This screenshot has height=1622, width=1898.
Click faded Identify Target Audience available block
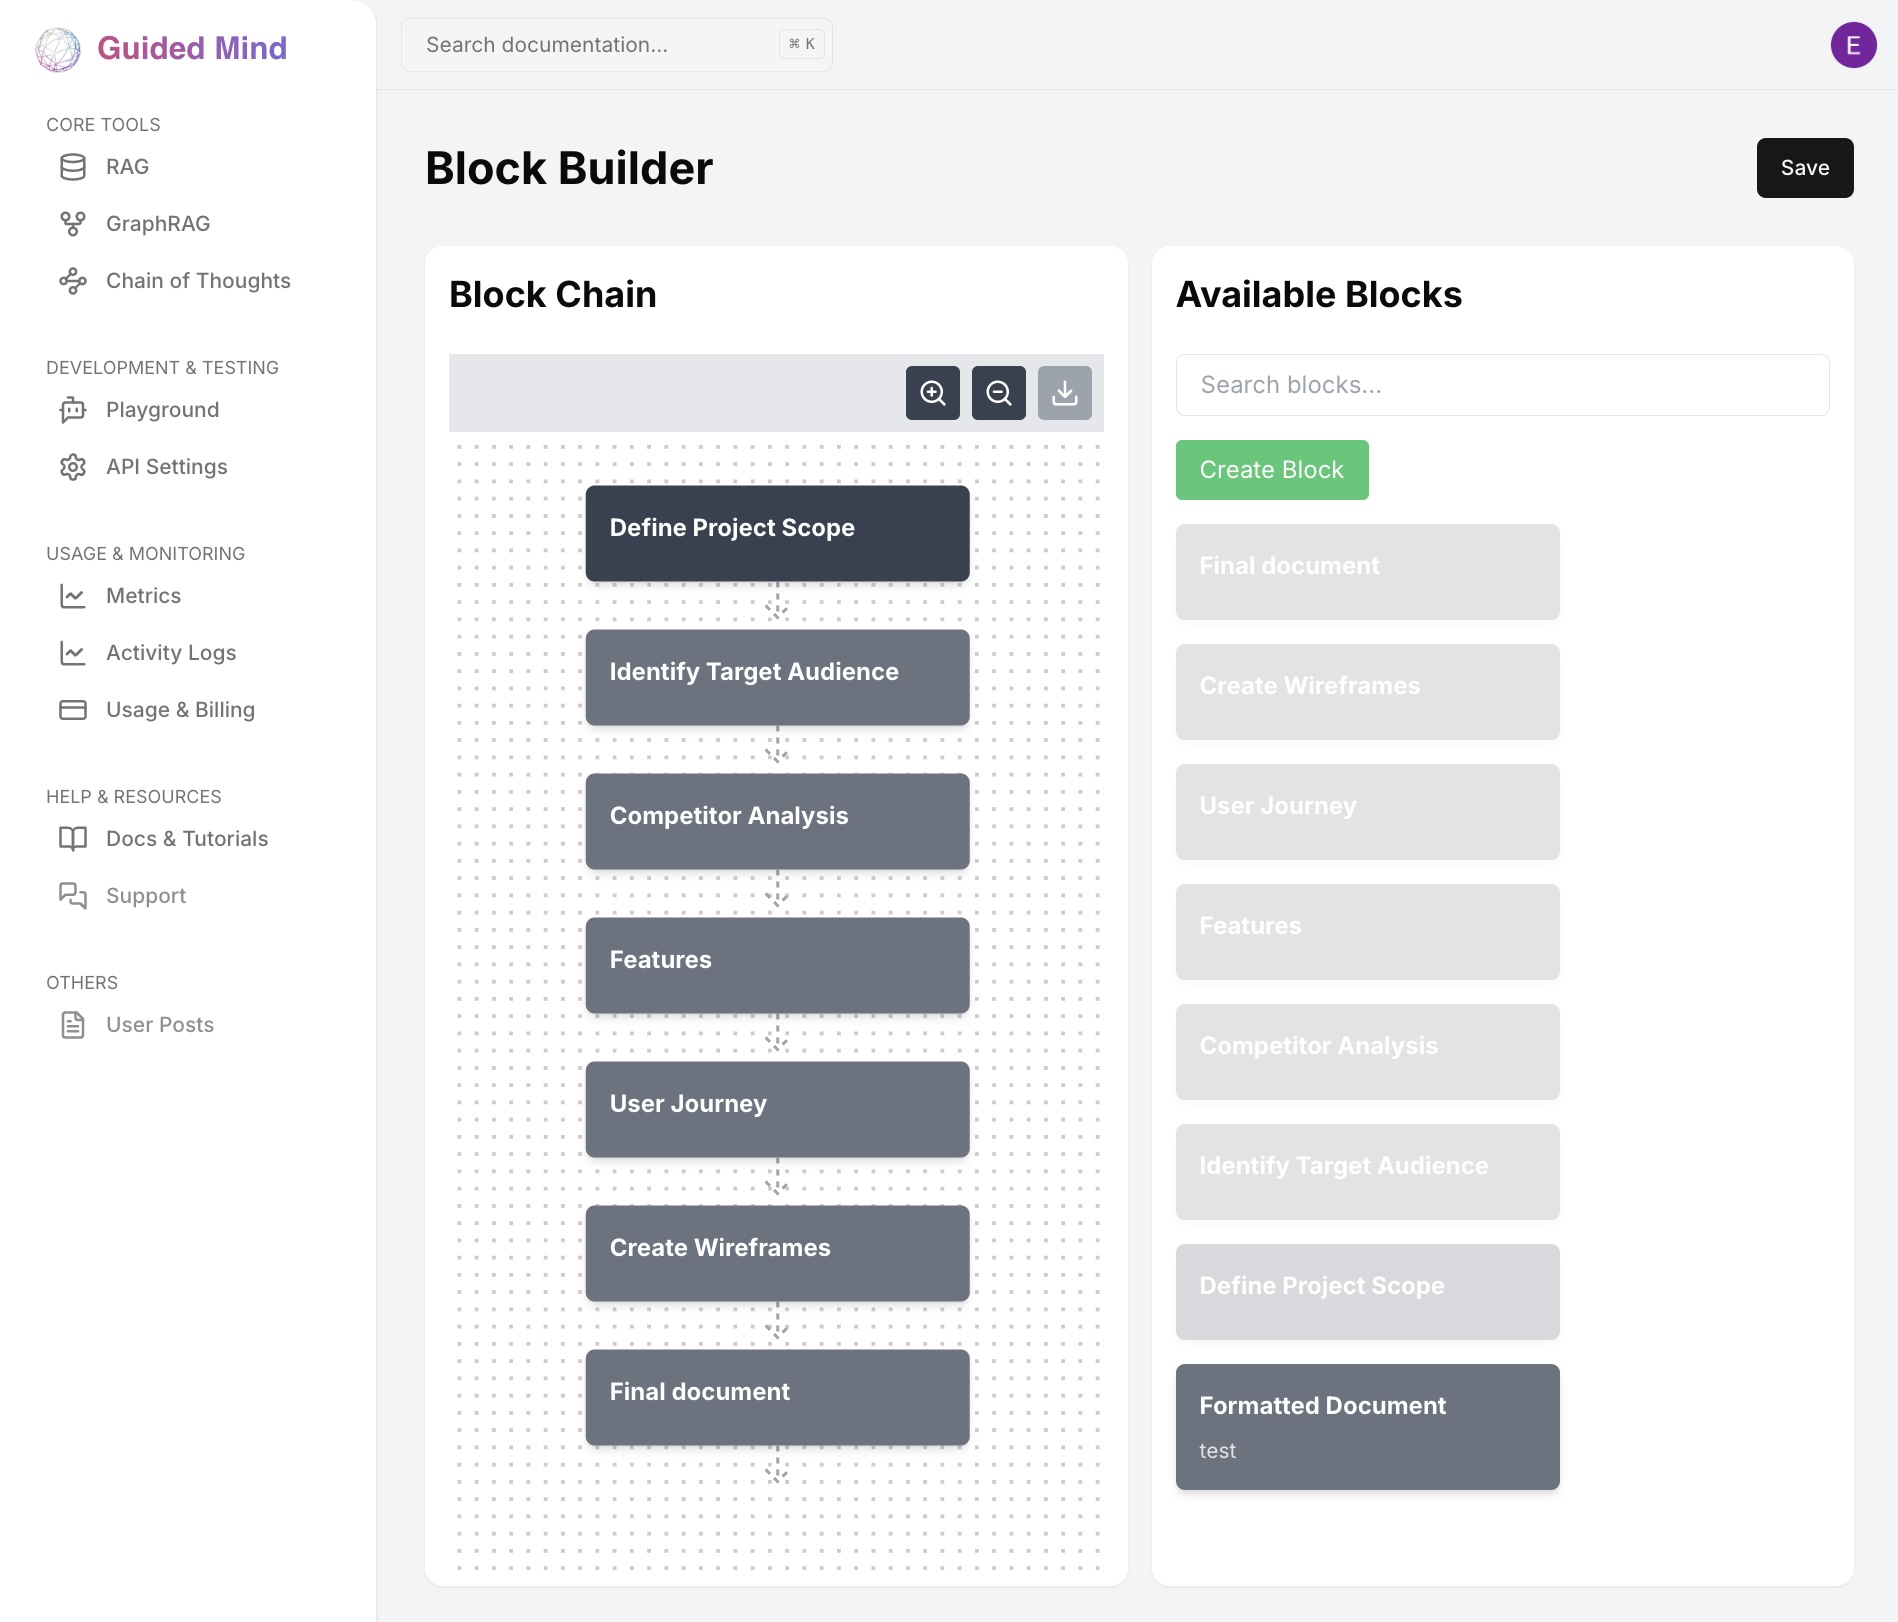click(x=1367, y=1172)
